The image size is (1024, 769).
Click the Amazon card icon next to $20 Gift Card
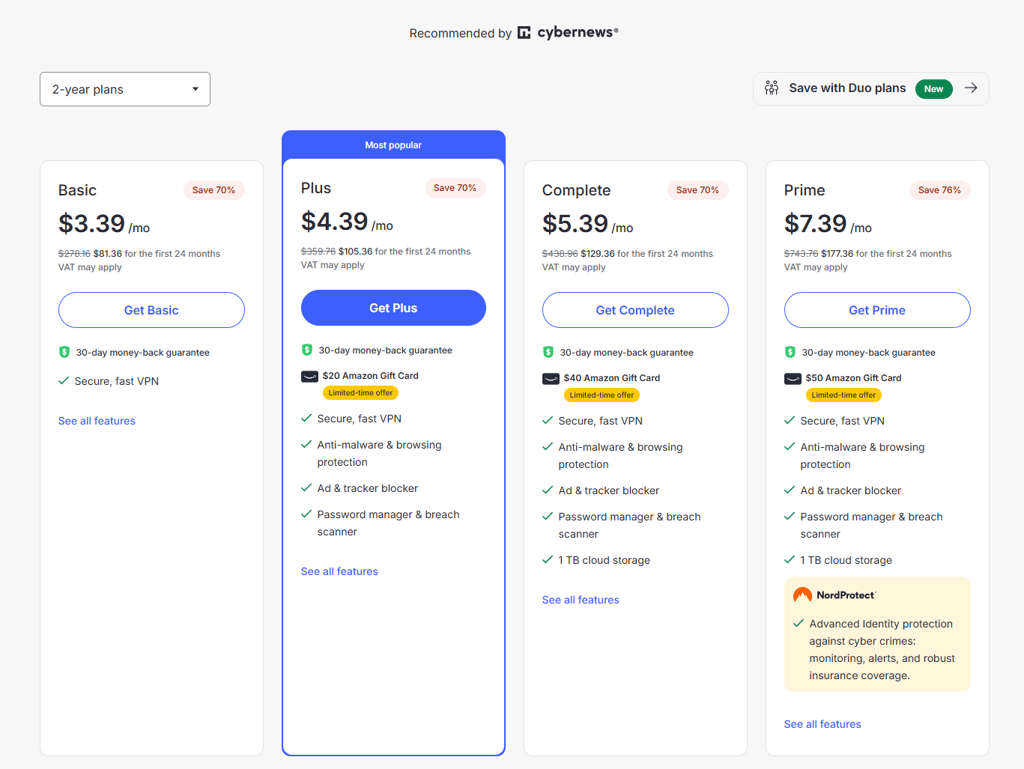(x=310, y=376)
